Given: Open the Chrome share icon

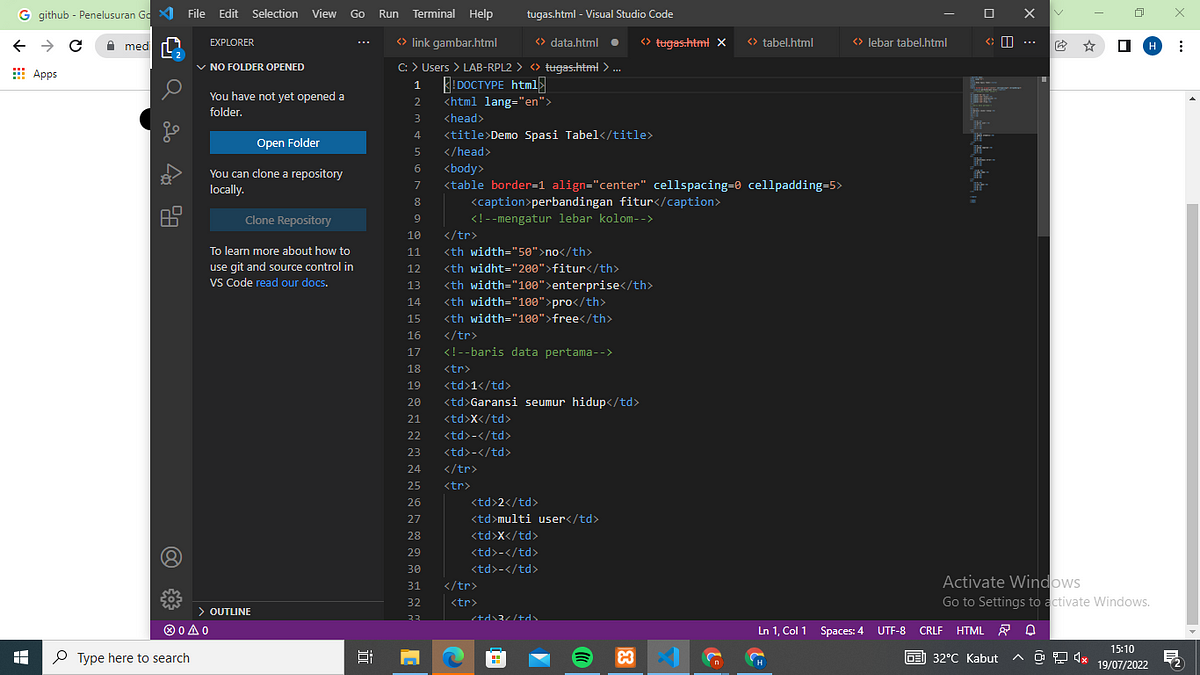Looking at the screenshot, I should pyautogui.click(x=1061, y=46).
